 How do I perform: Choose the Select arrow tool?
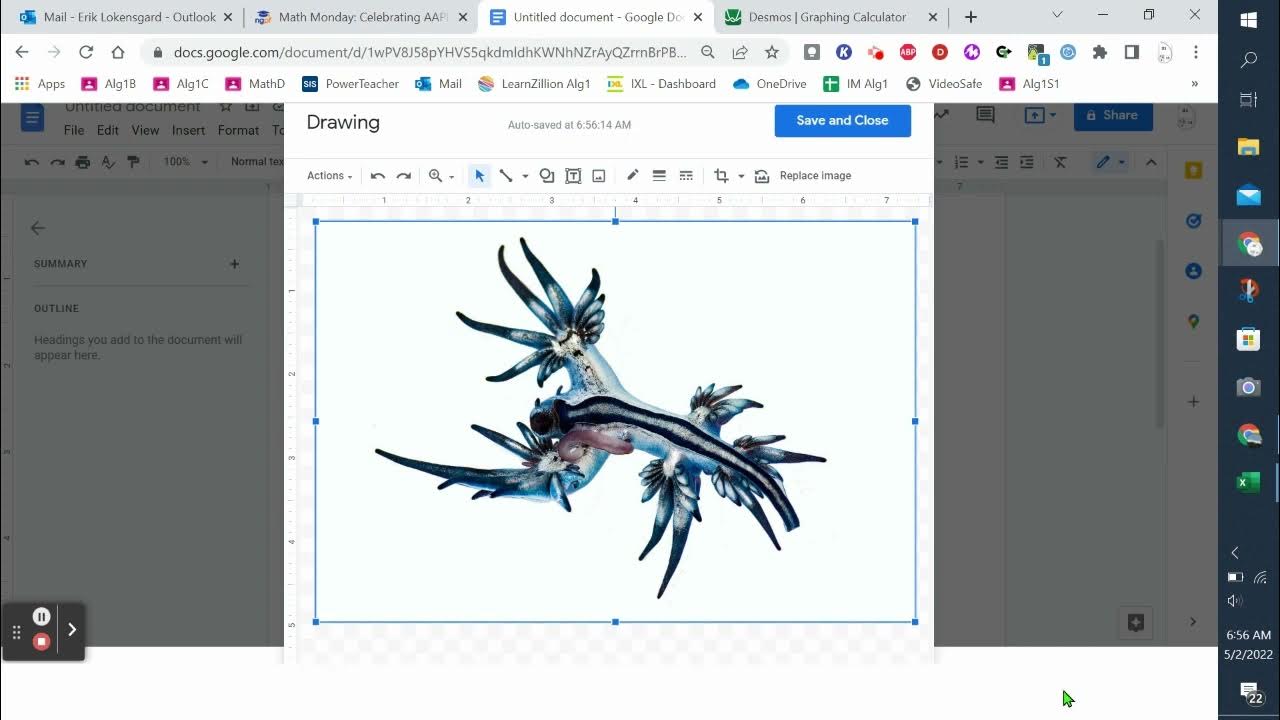479,176
